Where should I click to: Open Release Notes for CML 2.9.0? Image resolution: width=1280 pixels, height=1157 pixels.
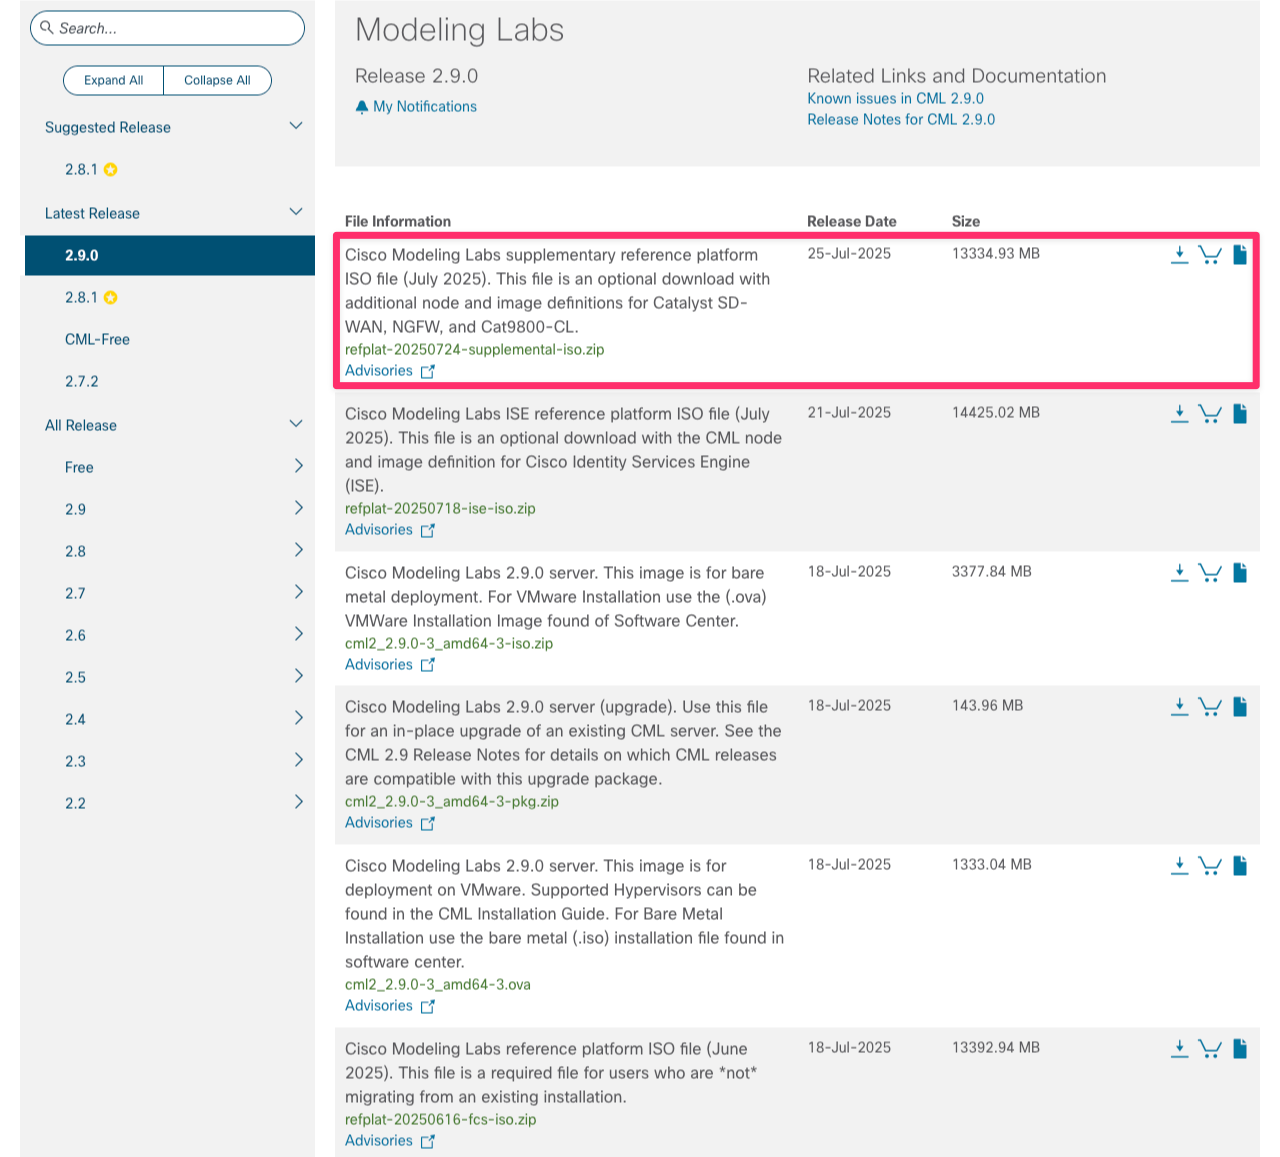click(901, 120)
